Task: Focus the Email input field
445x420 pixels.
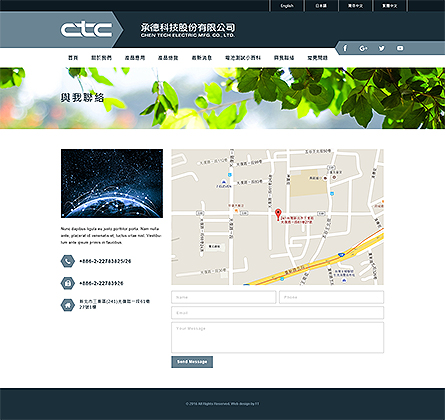Action: point(277,313)
